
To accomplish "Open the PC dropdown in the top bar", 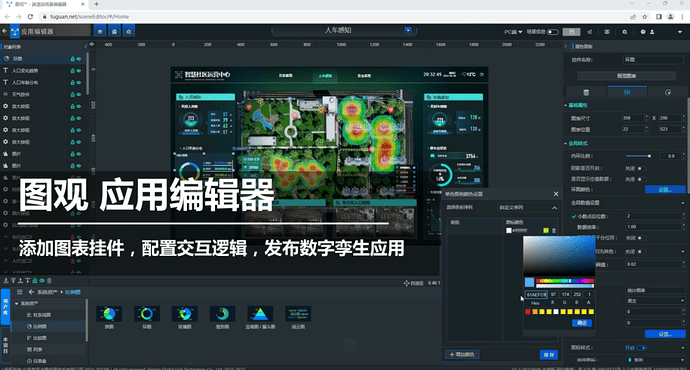I will 513,32.
